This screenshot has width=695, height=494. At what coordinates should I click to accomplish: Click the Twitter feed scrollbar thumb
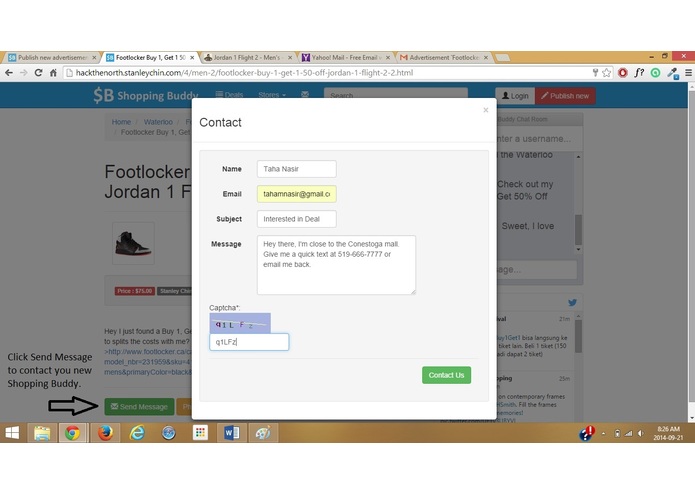click(x=578, y=336)
